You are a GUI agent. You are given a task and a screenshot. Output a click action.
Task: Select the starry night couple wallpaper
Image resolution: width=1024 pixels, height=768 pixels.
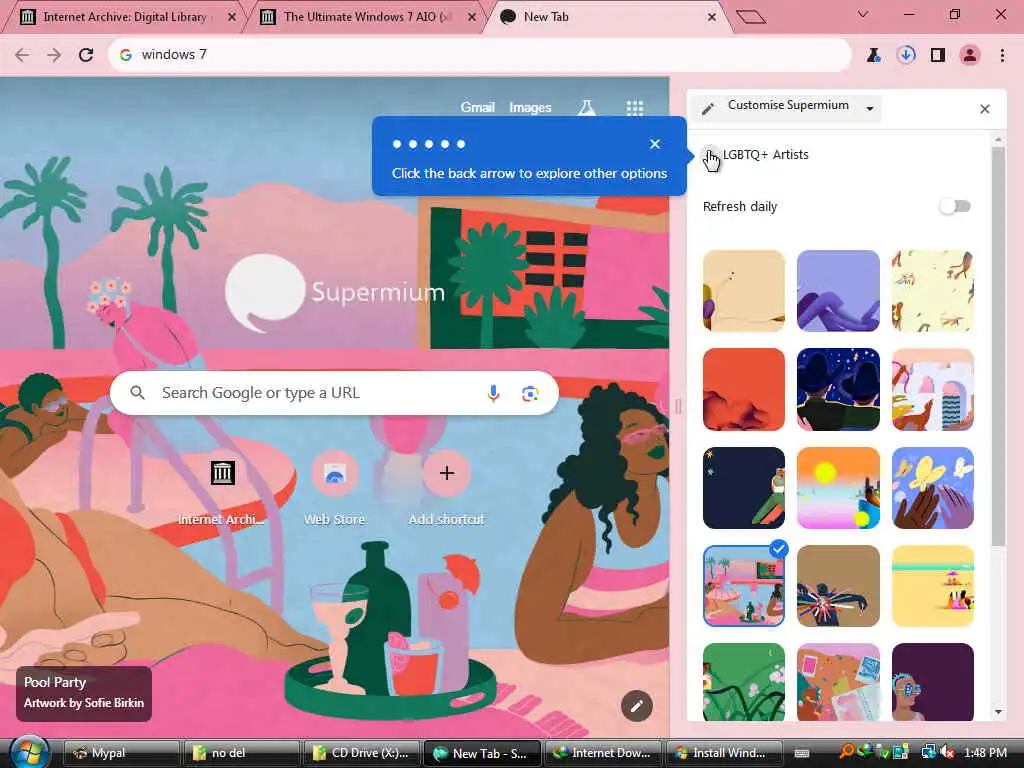point(838,390)
